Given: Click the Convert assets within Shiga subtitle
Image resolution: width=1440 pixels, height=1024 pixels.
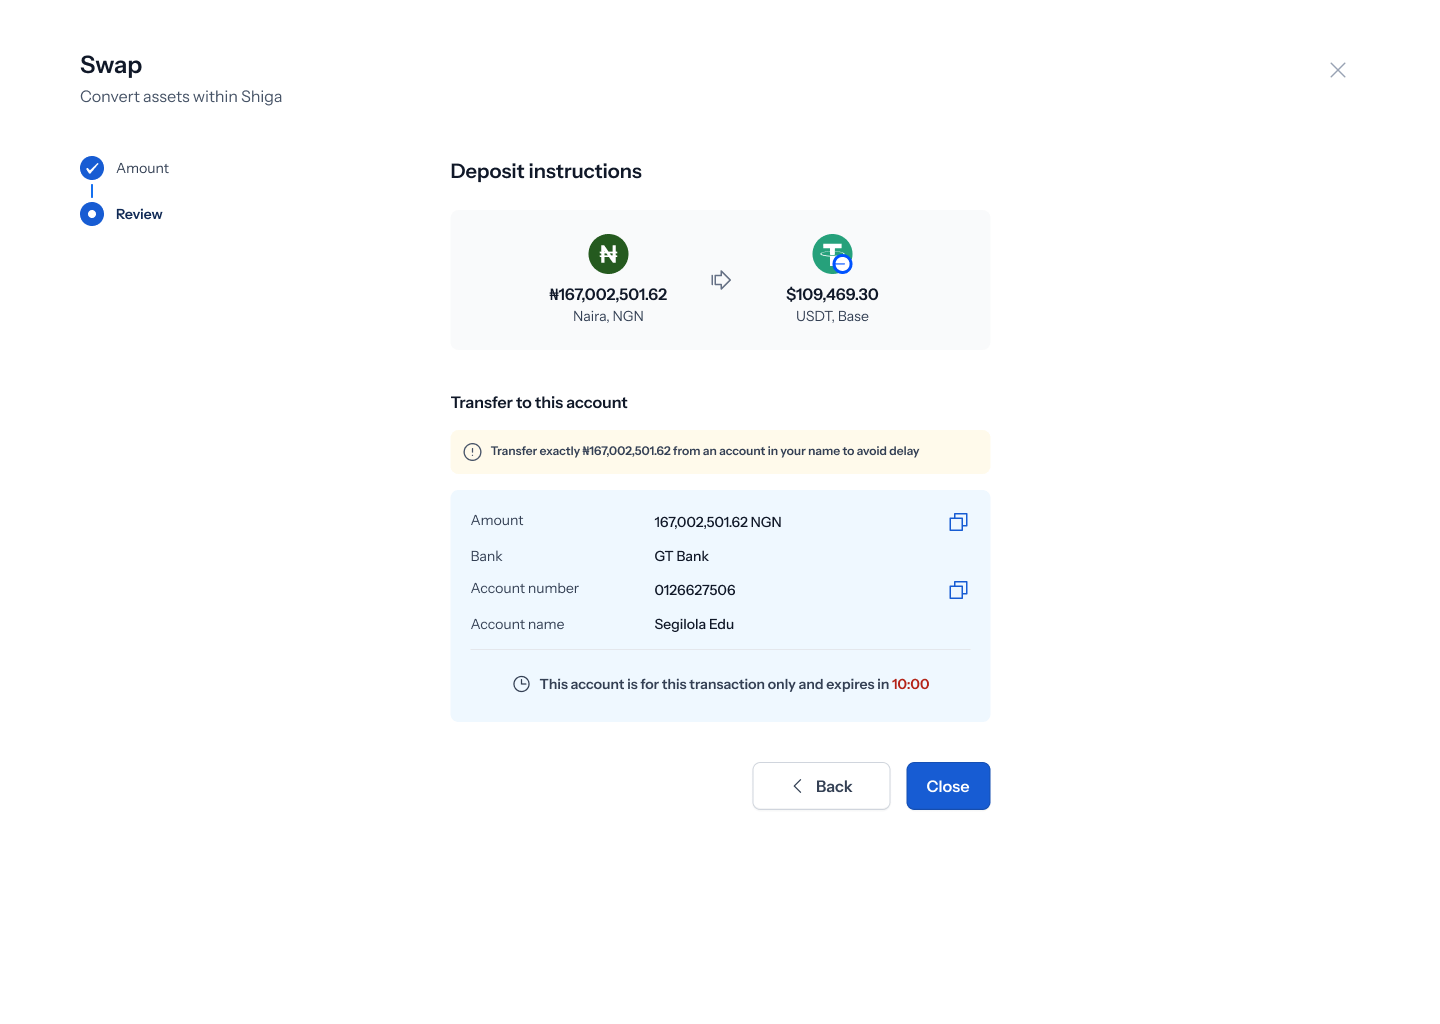Looking at the screenshot, I should click(x=181, y=96).
